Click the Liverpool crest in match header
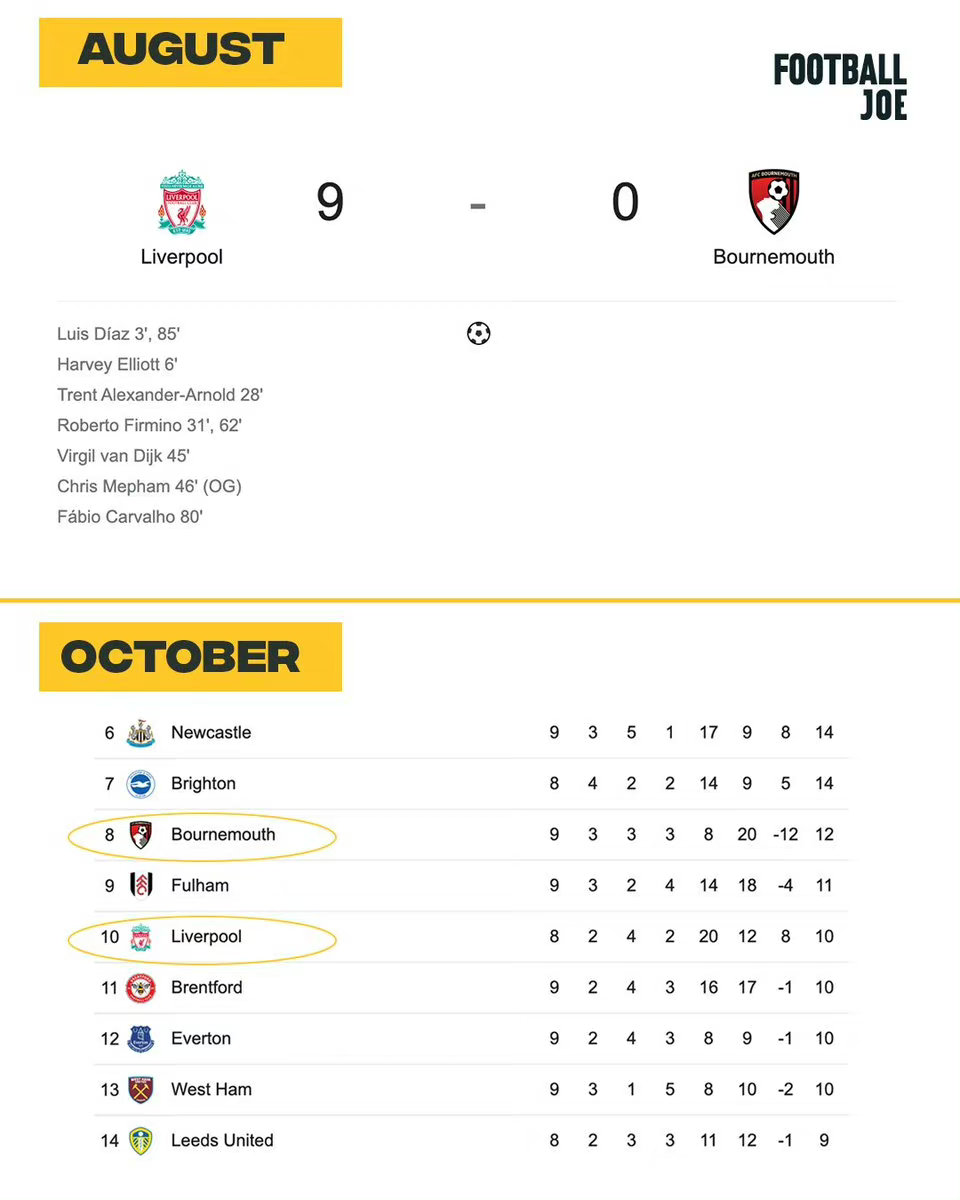The width and height of the screenshot is (960, 1200). click(181, 202)
